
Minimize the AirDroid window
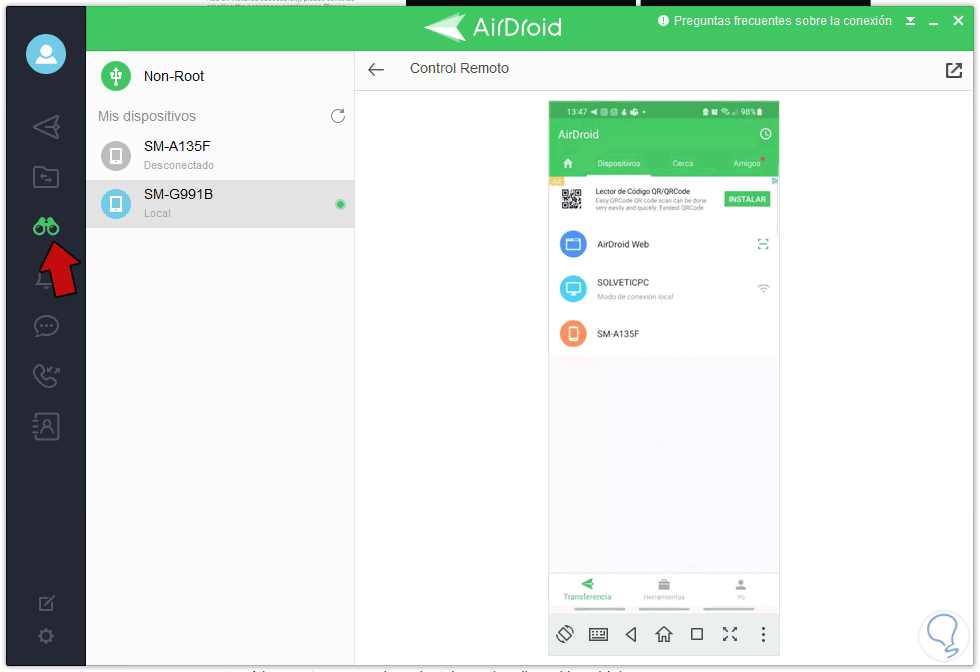(x=934, y=22)
